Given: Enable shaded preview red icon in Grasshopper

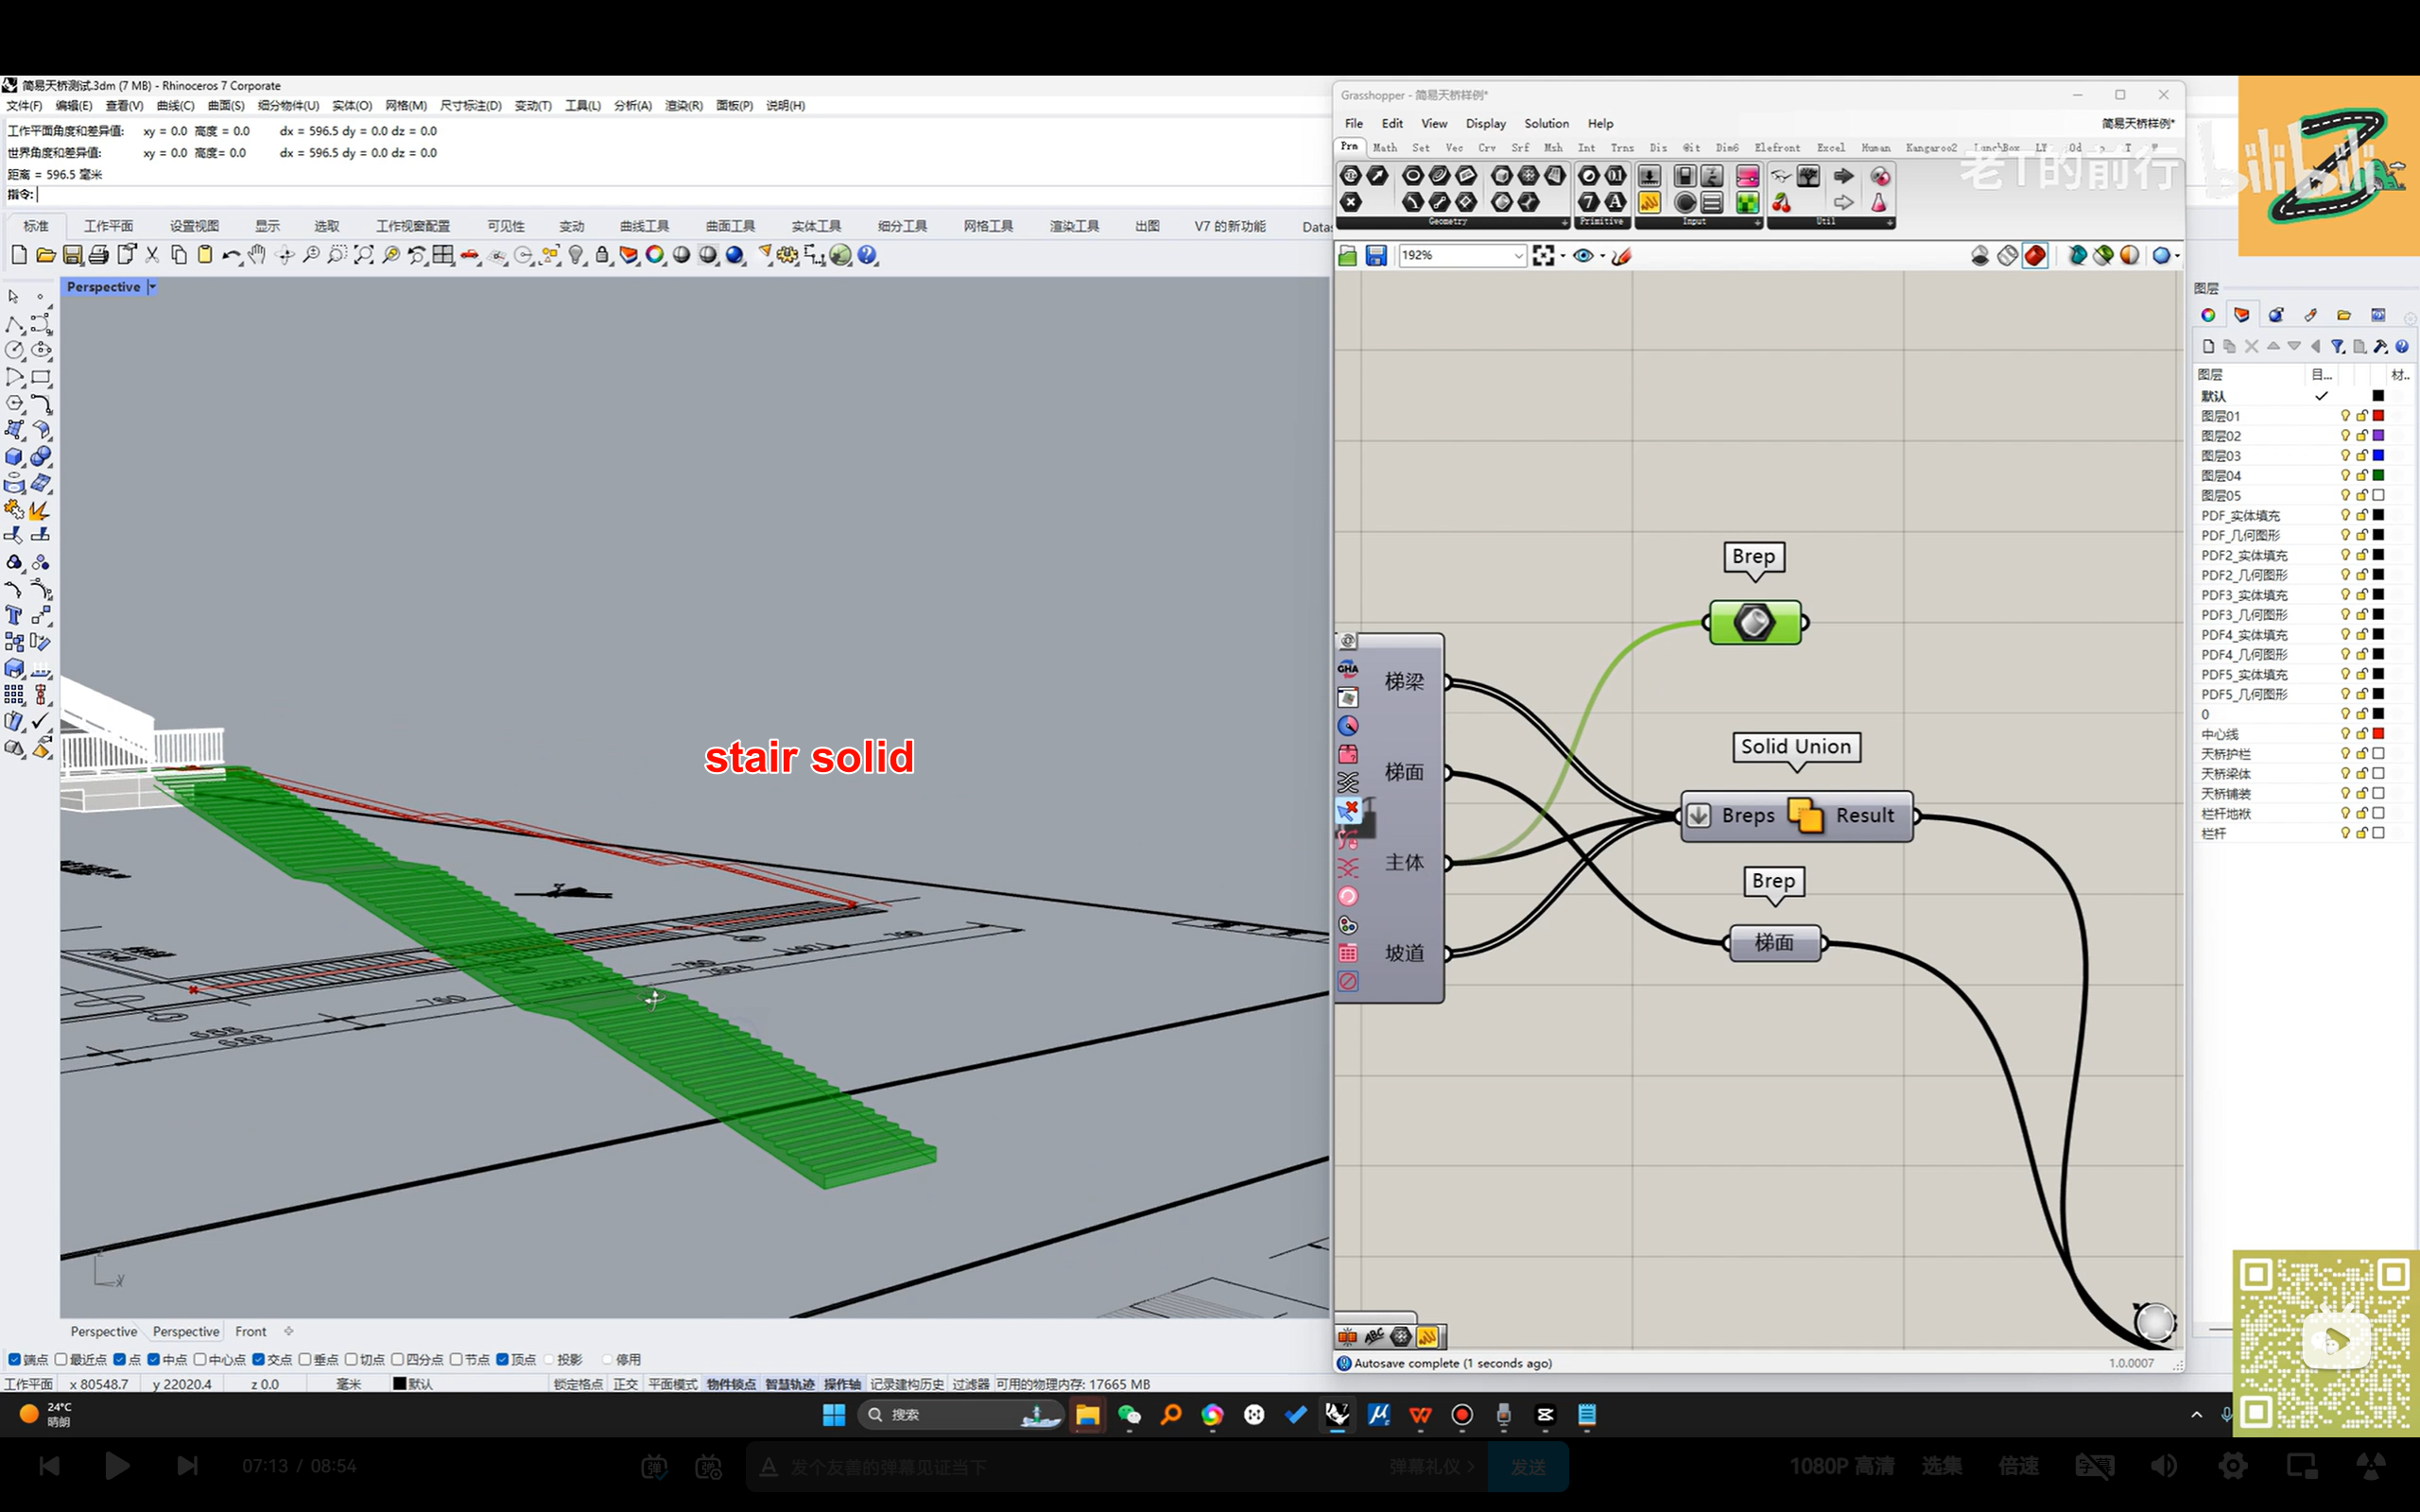Looking at the screenshot, I should 2034,256.
